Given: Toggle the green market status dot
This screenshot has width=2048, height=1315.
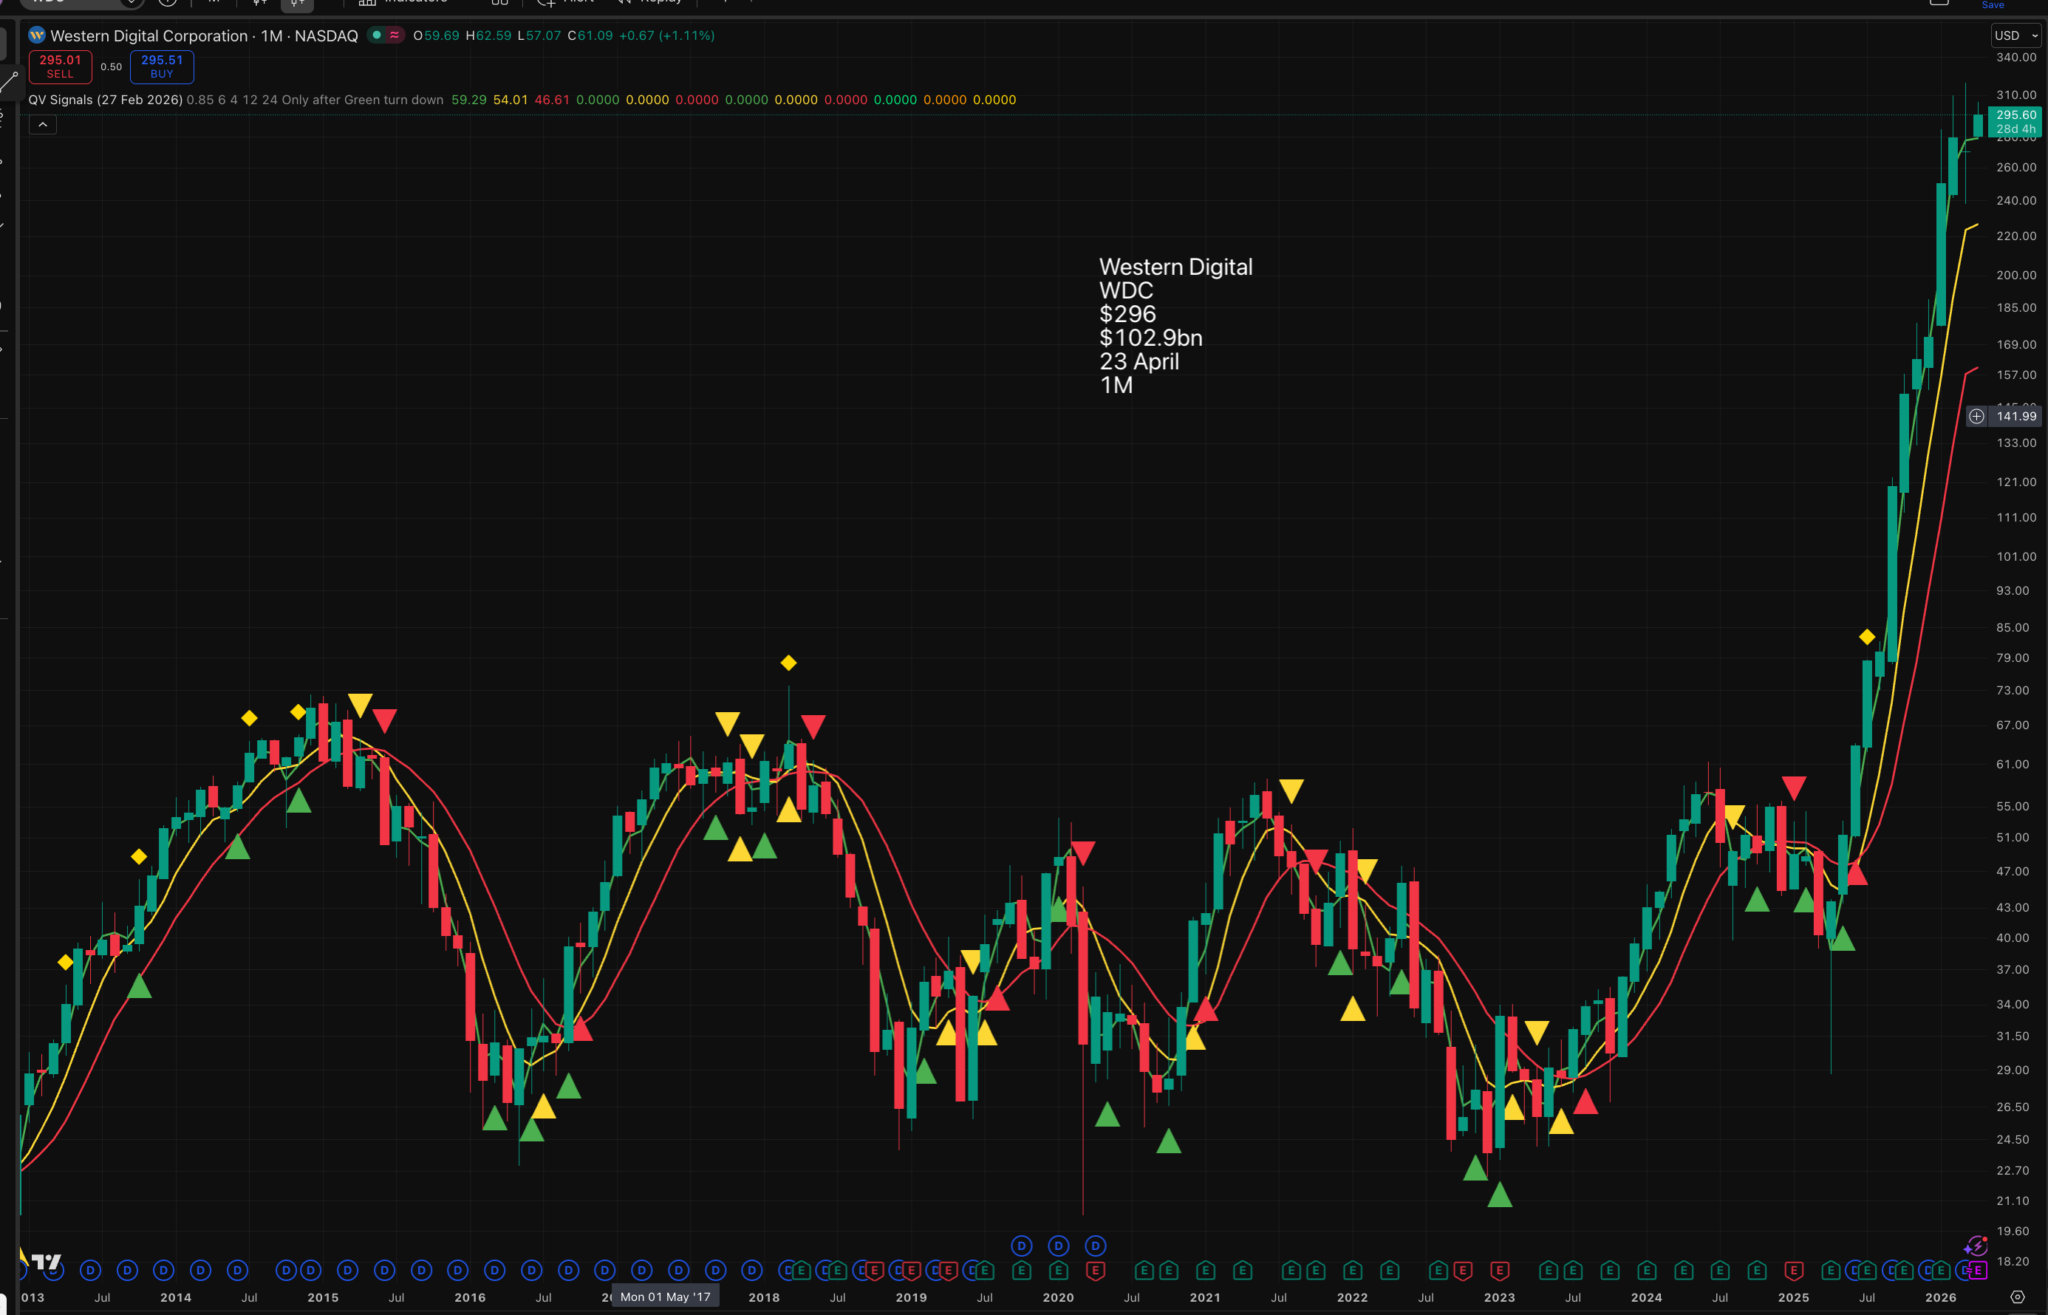Looking at the screenshot, I should pos(377,35).
